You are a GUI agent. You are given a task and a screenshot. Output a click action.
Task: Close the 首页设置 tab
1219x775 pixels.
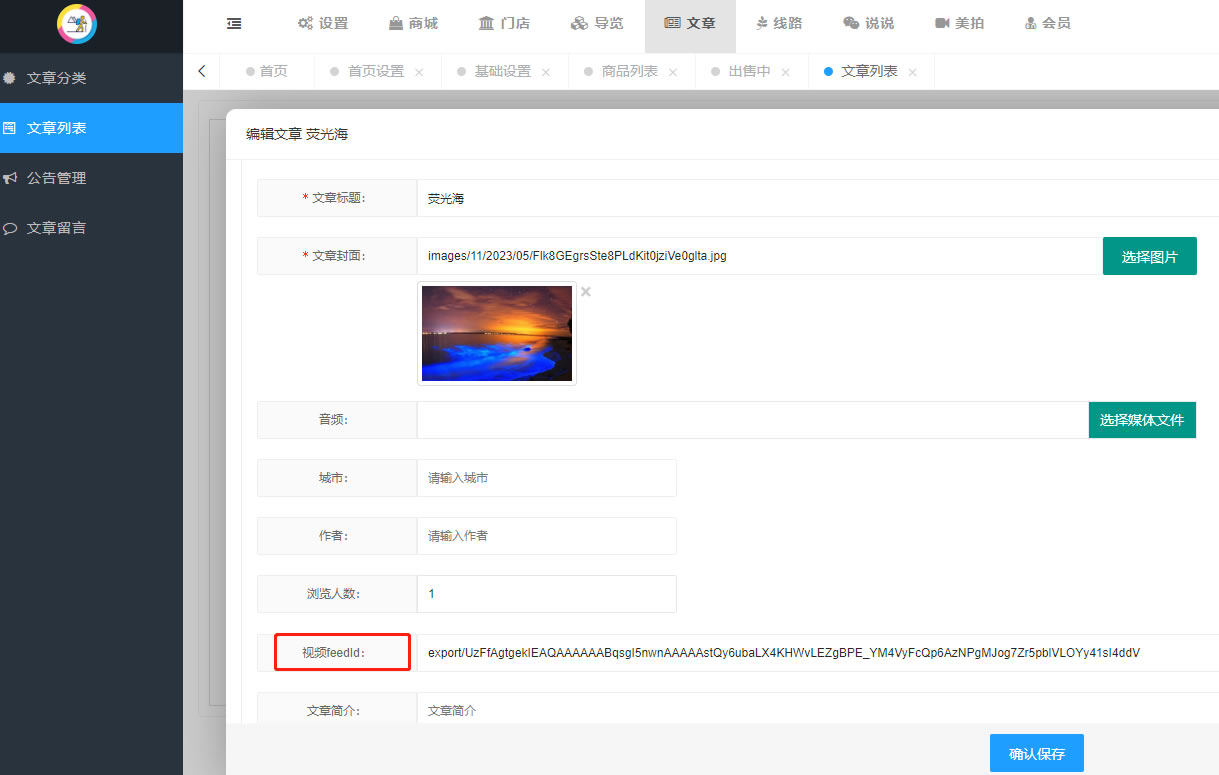click(x=419, y=72)
